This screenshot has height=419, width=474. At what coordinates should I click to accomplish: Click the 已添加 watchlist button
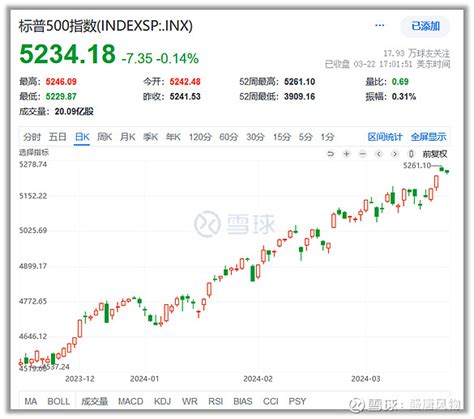(425, 26)
